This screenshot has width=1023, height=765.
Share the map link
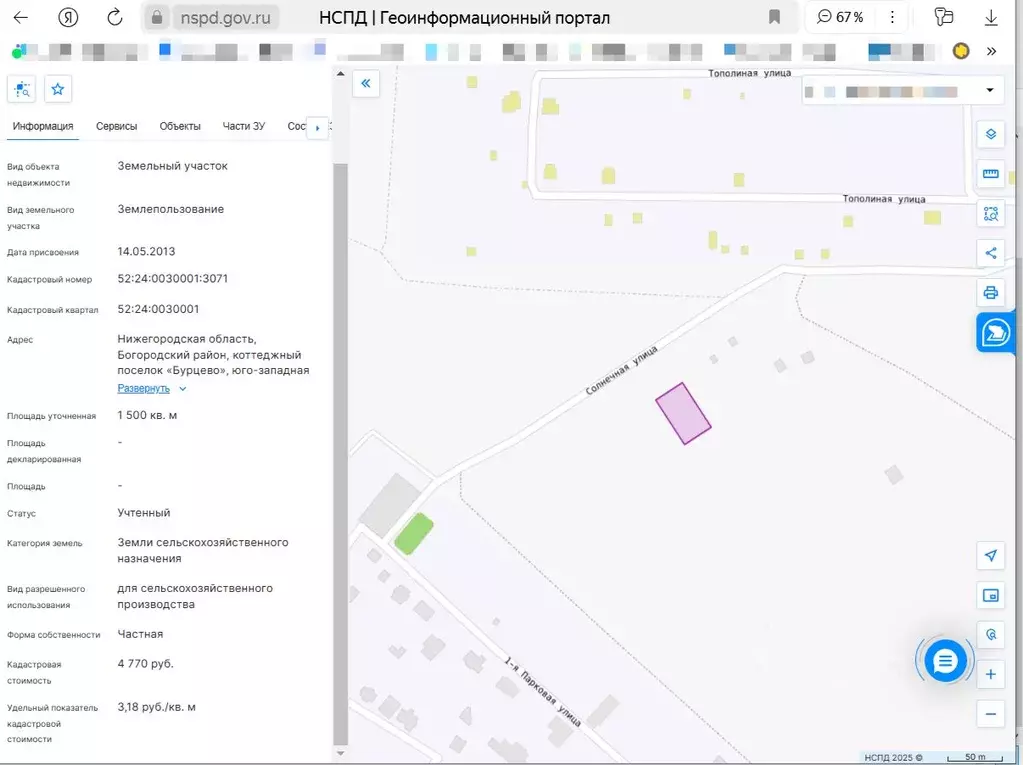(990, 253)
